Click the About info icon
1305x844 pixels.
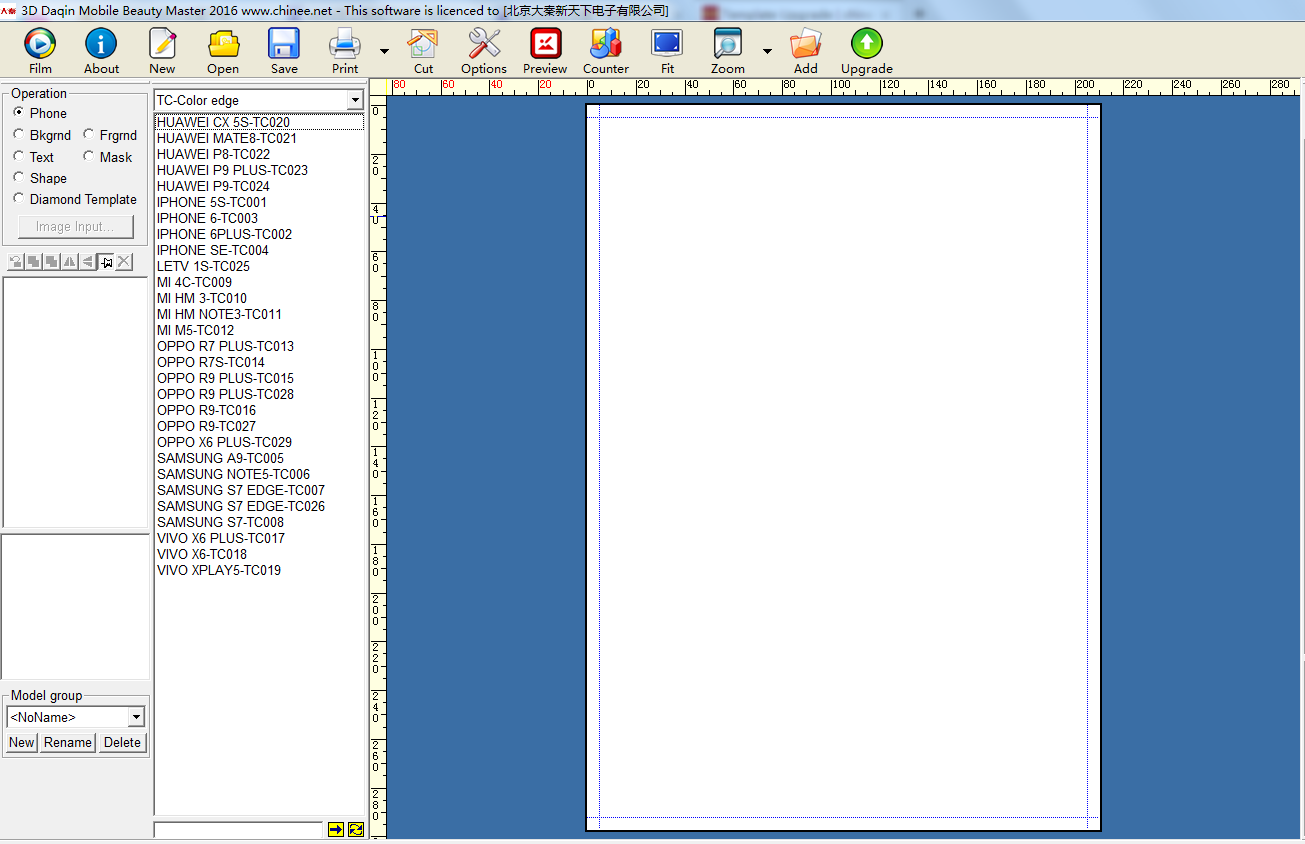tap(101, 44)
